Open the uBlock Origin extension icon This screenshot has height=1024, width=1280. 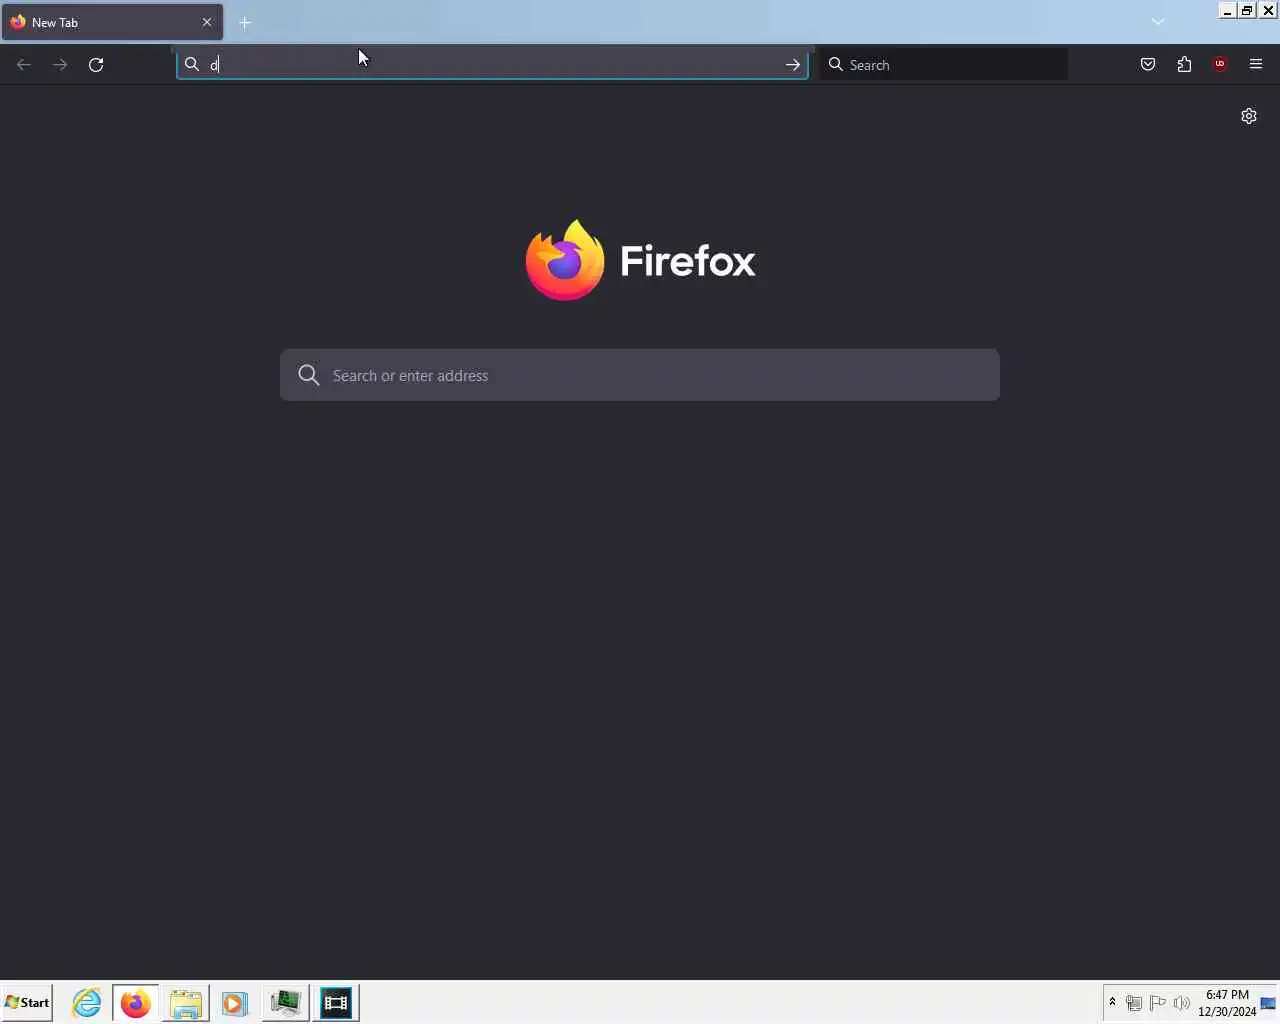[x=1220, y=64]
